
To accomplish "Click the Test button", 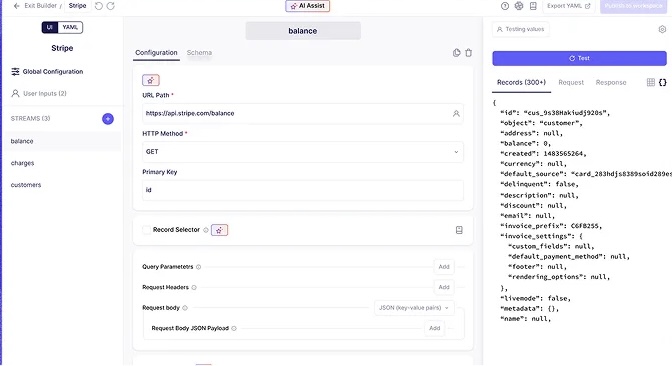I will point(579,58).
